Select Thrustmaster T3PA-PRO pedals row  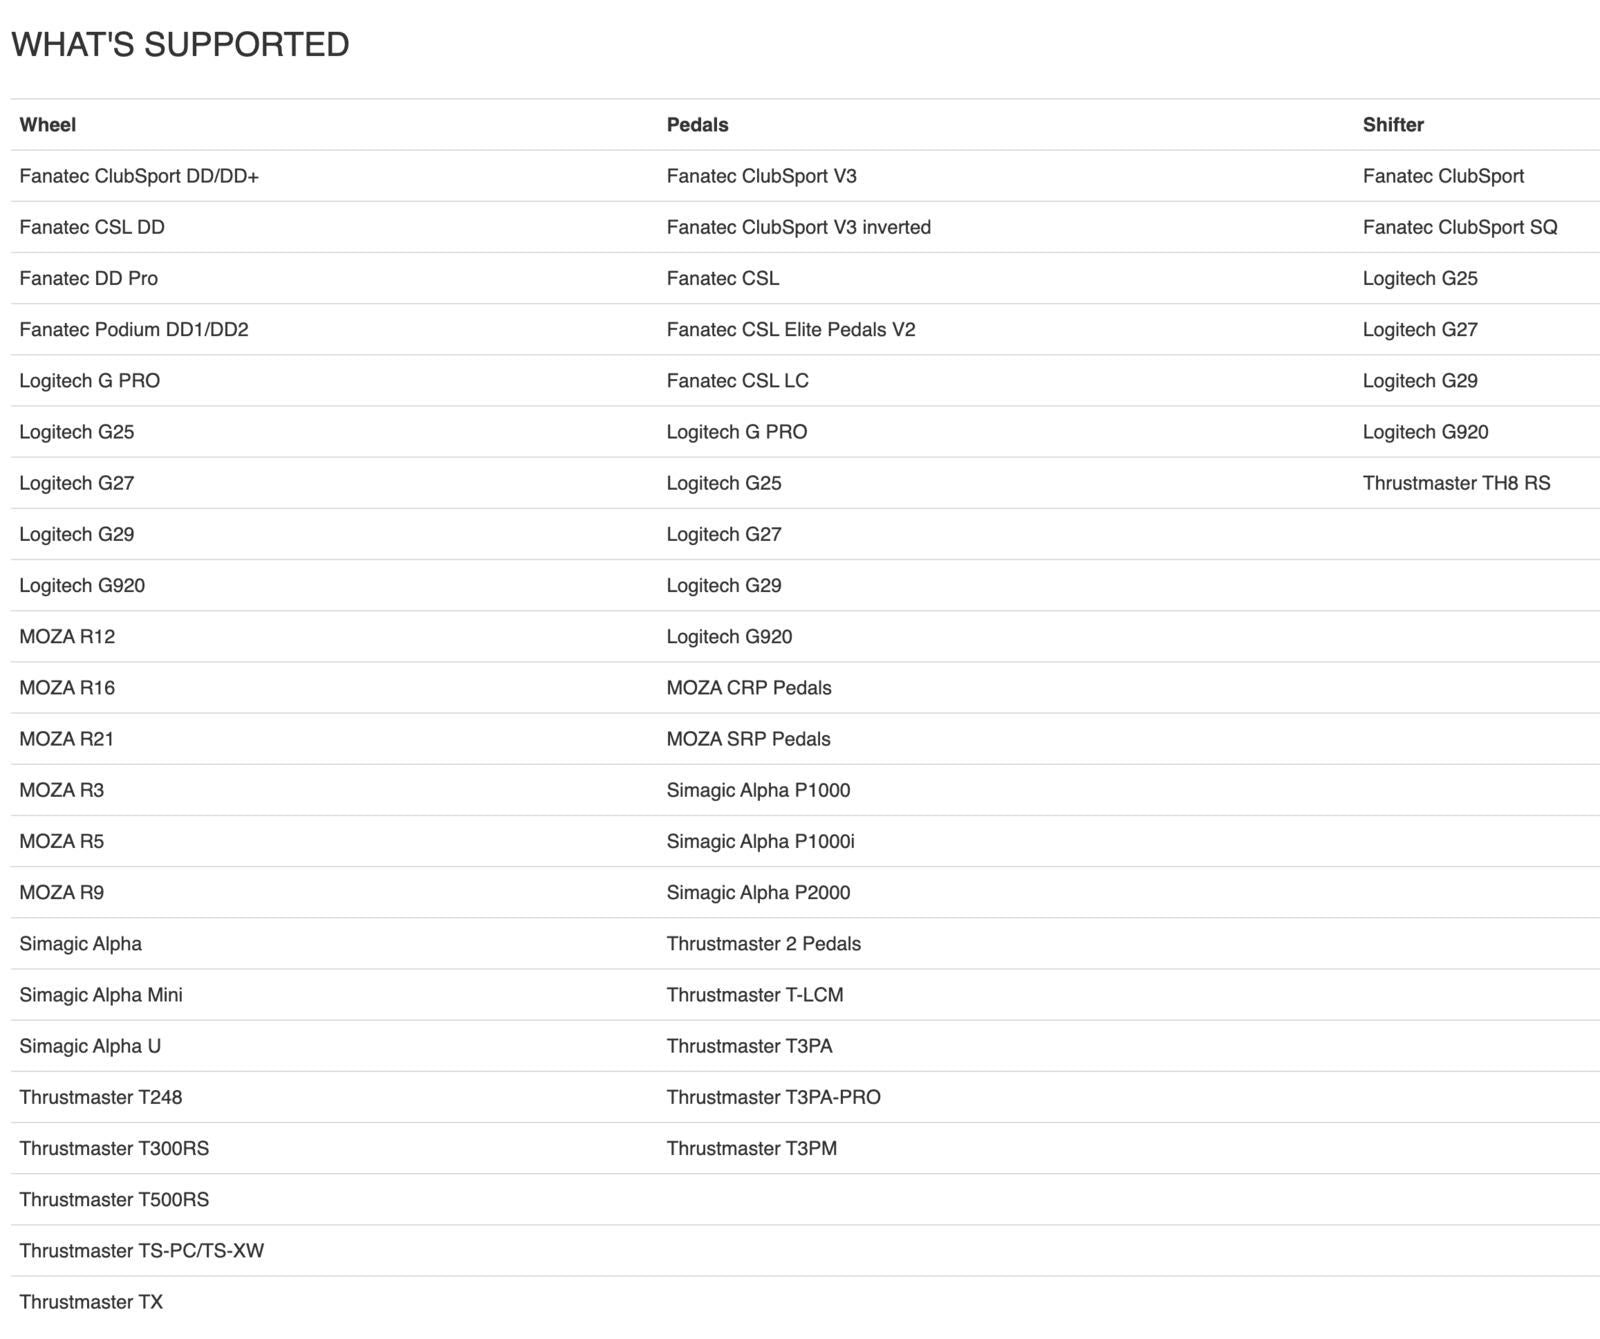click(x=773, y=1098)
